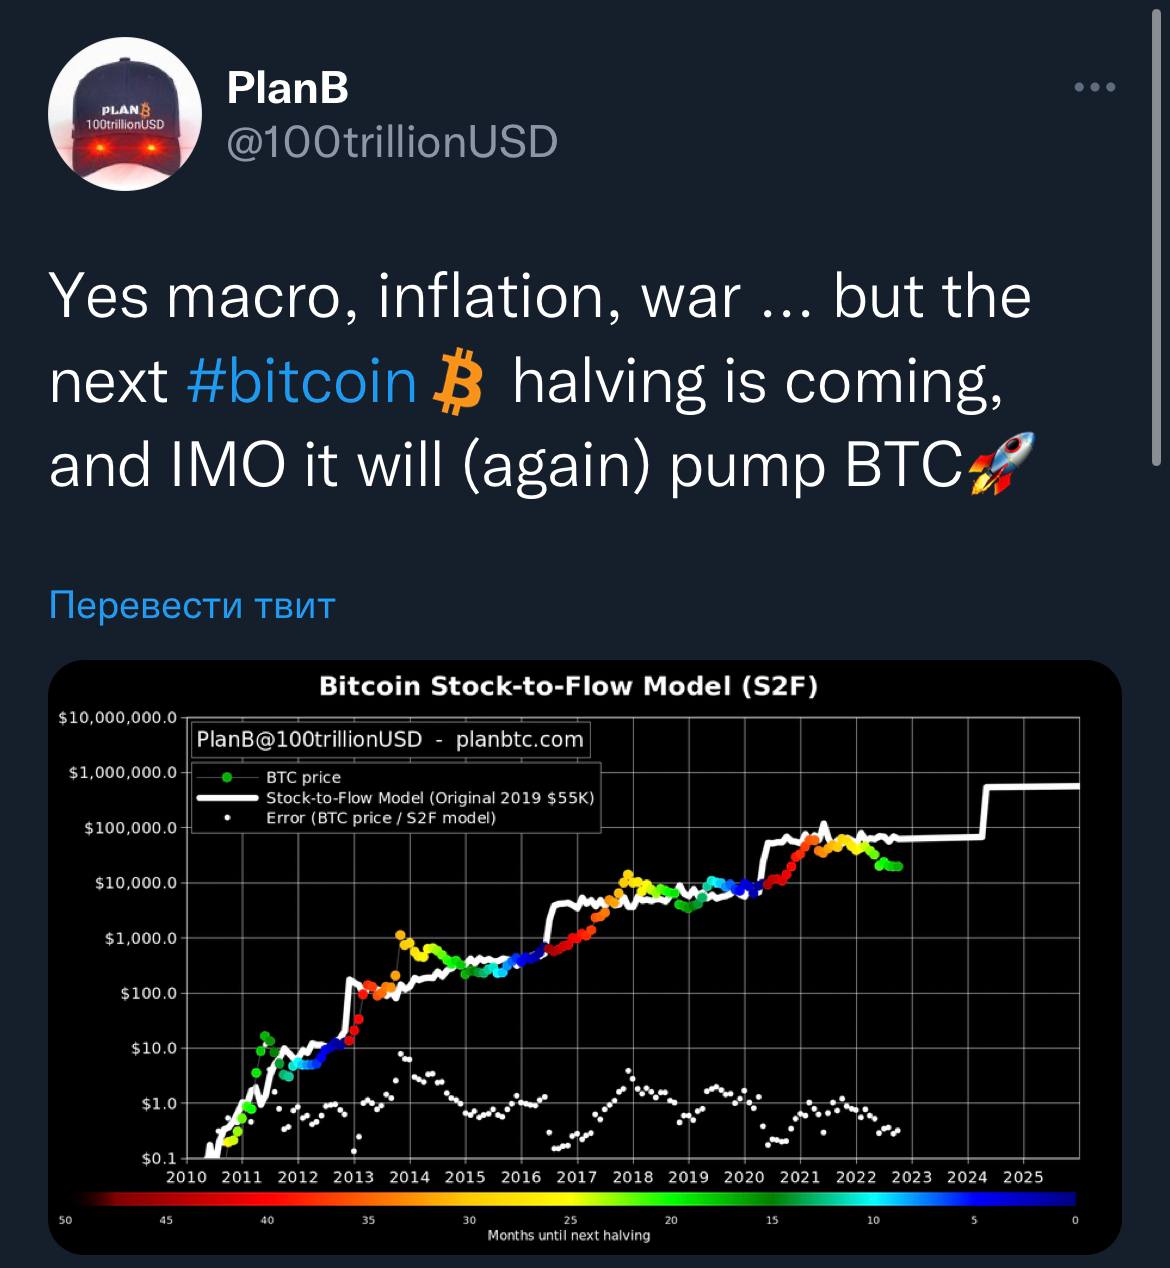The height and width of the screenshot is (1268, 1170).
Task: Click the Months until next halving caption
Action: coord(568,1236)
